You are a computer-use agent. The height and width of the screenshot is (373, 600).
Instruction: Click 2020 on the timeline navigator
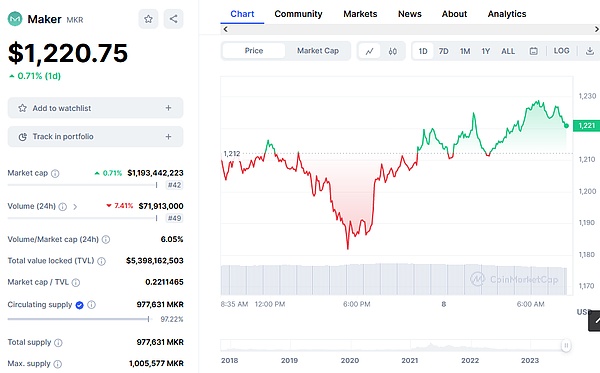click(x=350, y=360)
